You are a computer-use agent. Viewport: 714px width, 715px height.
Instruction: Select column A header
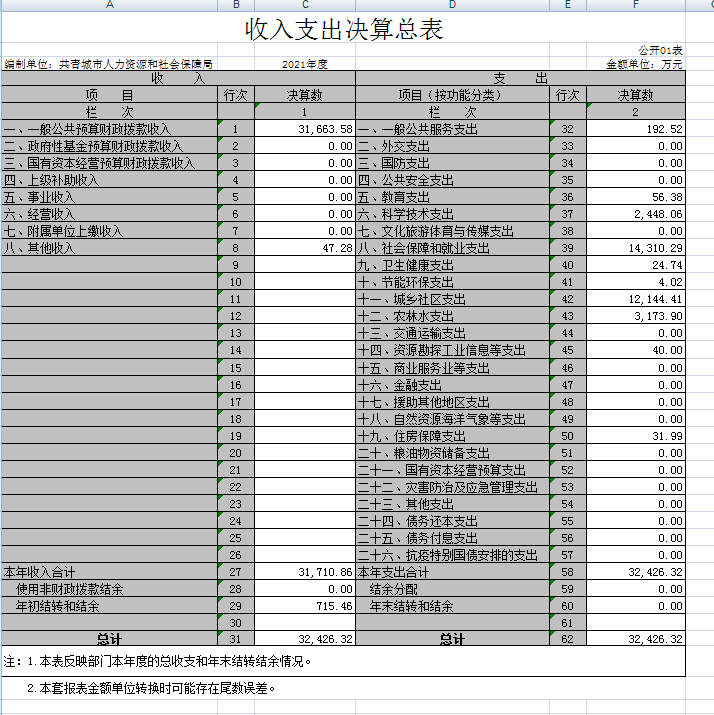point(109,5)
